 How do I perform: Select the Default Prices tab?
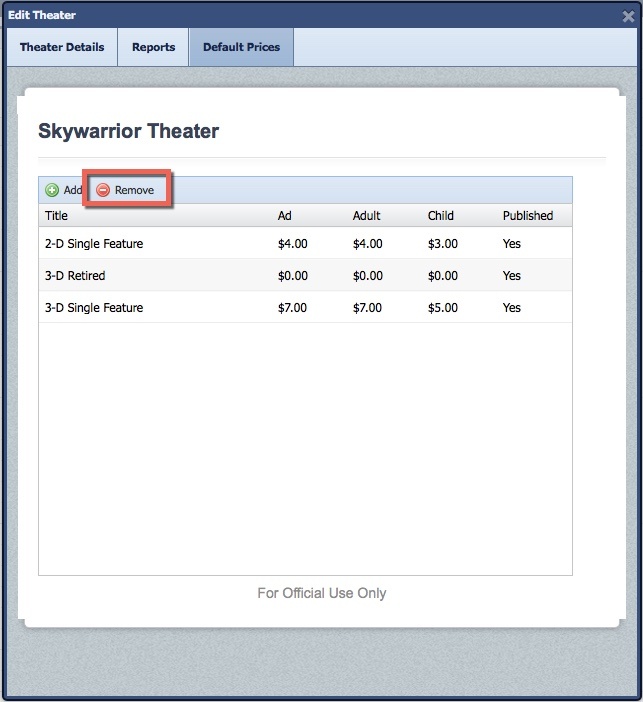click(241, 47)
